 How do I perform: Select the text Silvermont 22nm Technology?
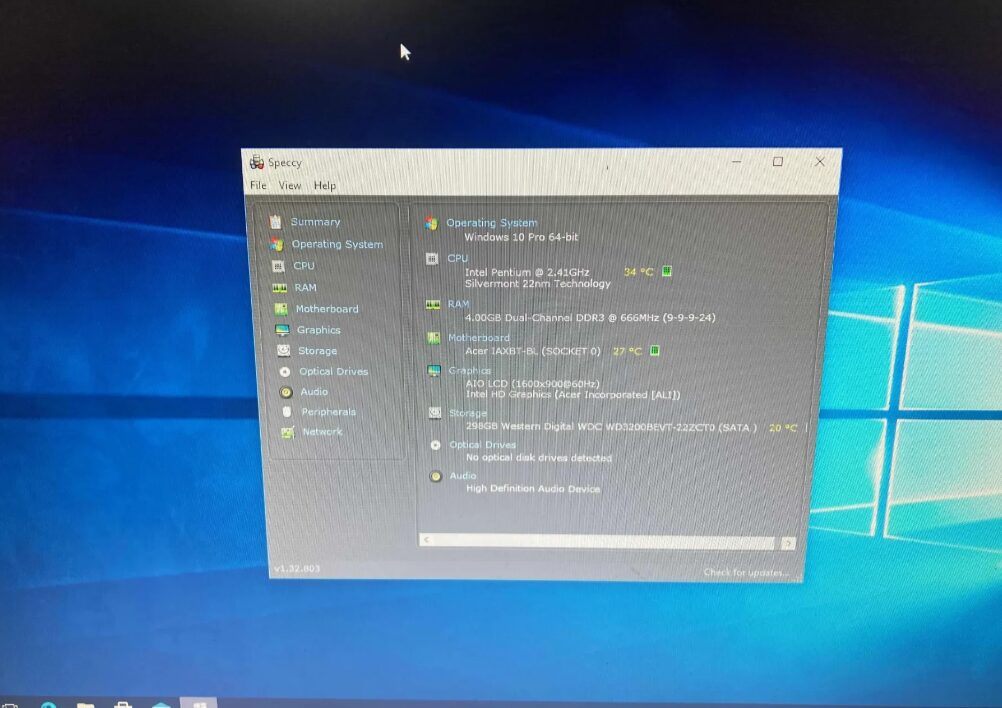(538, 284)
